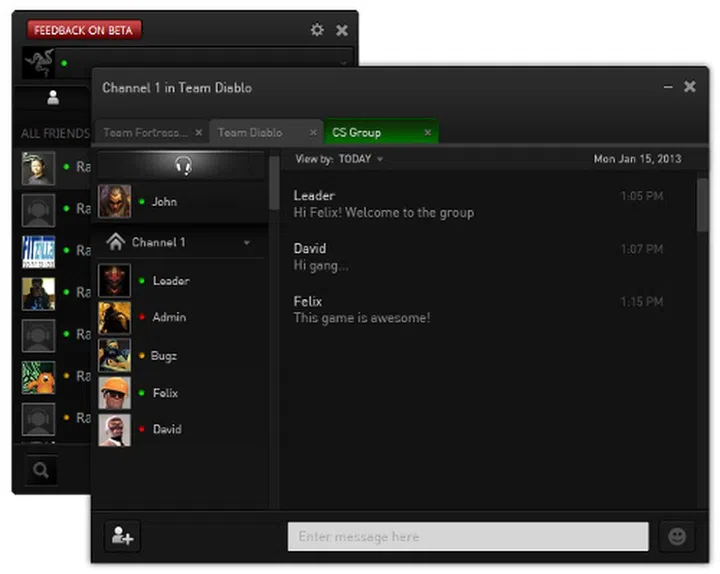Select Leader in the channel member list
Viewport: 720px width, 574px height.
[170, 281]
